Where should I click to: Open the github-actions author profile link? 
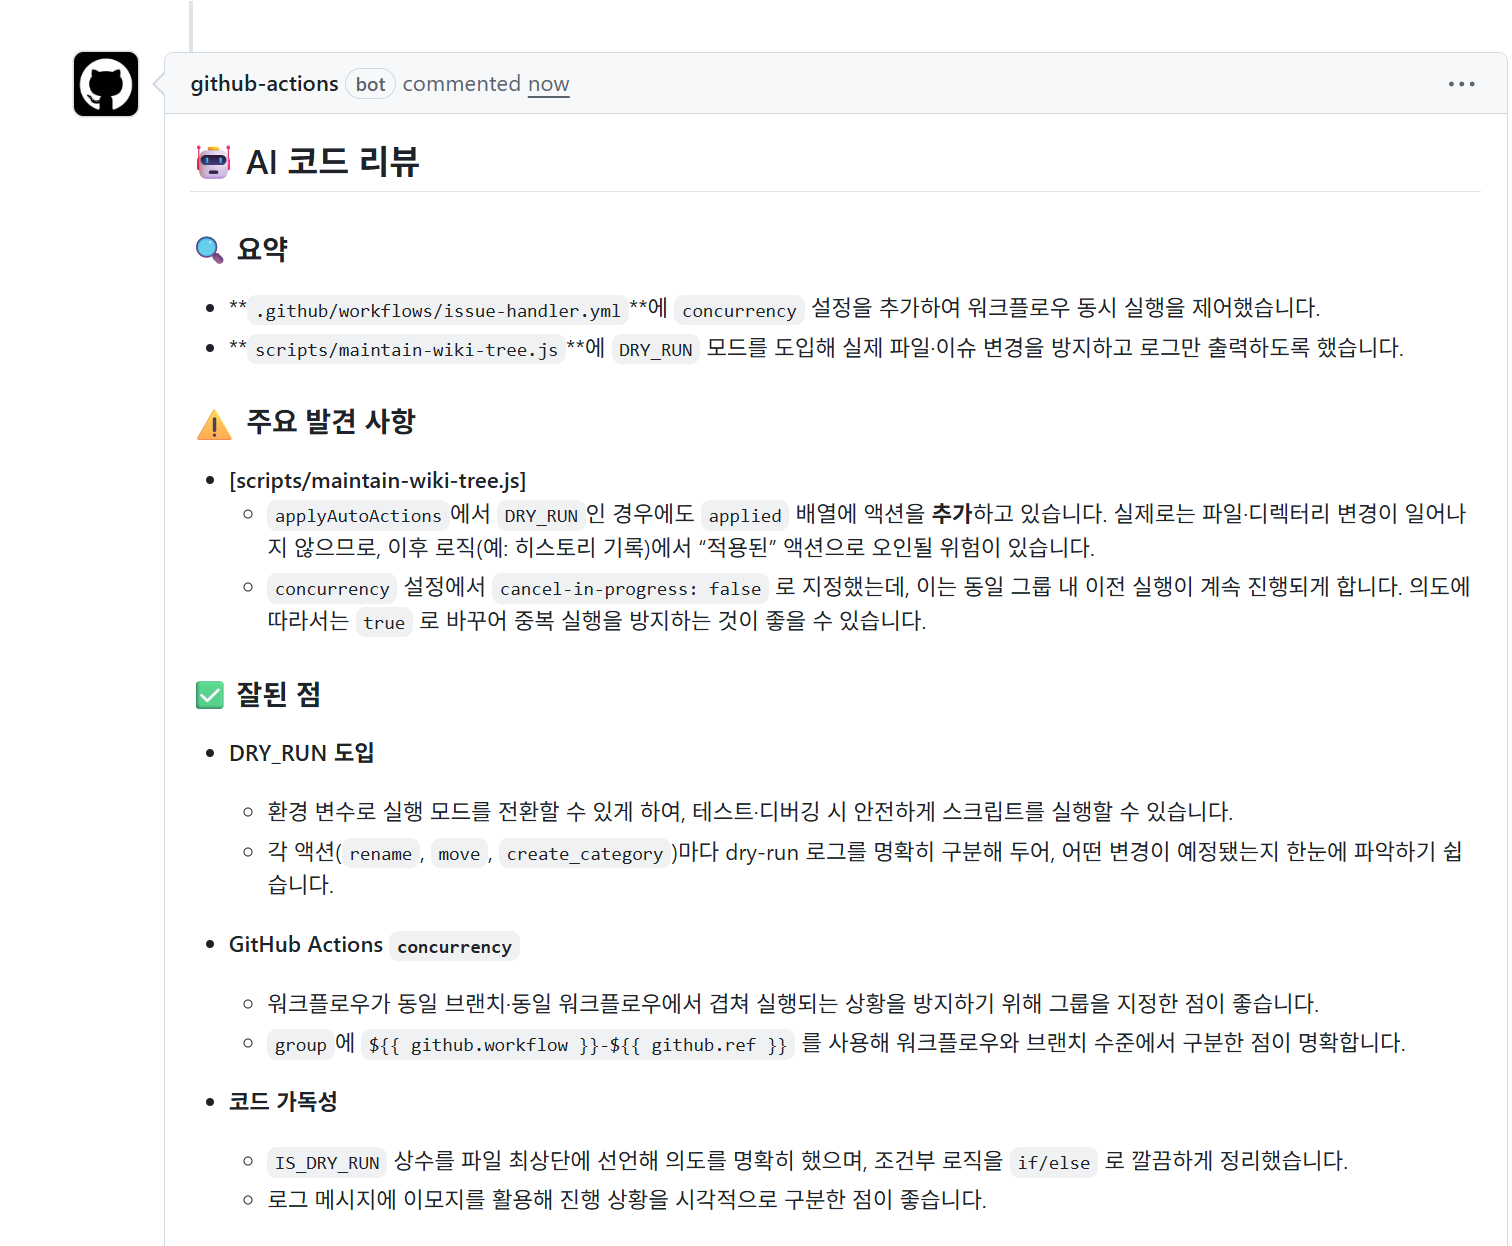264,84
